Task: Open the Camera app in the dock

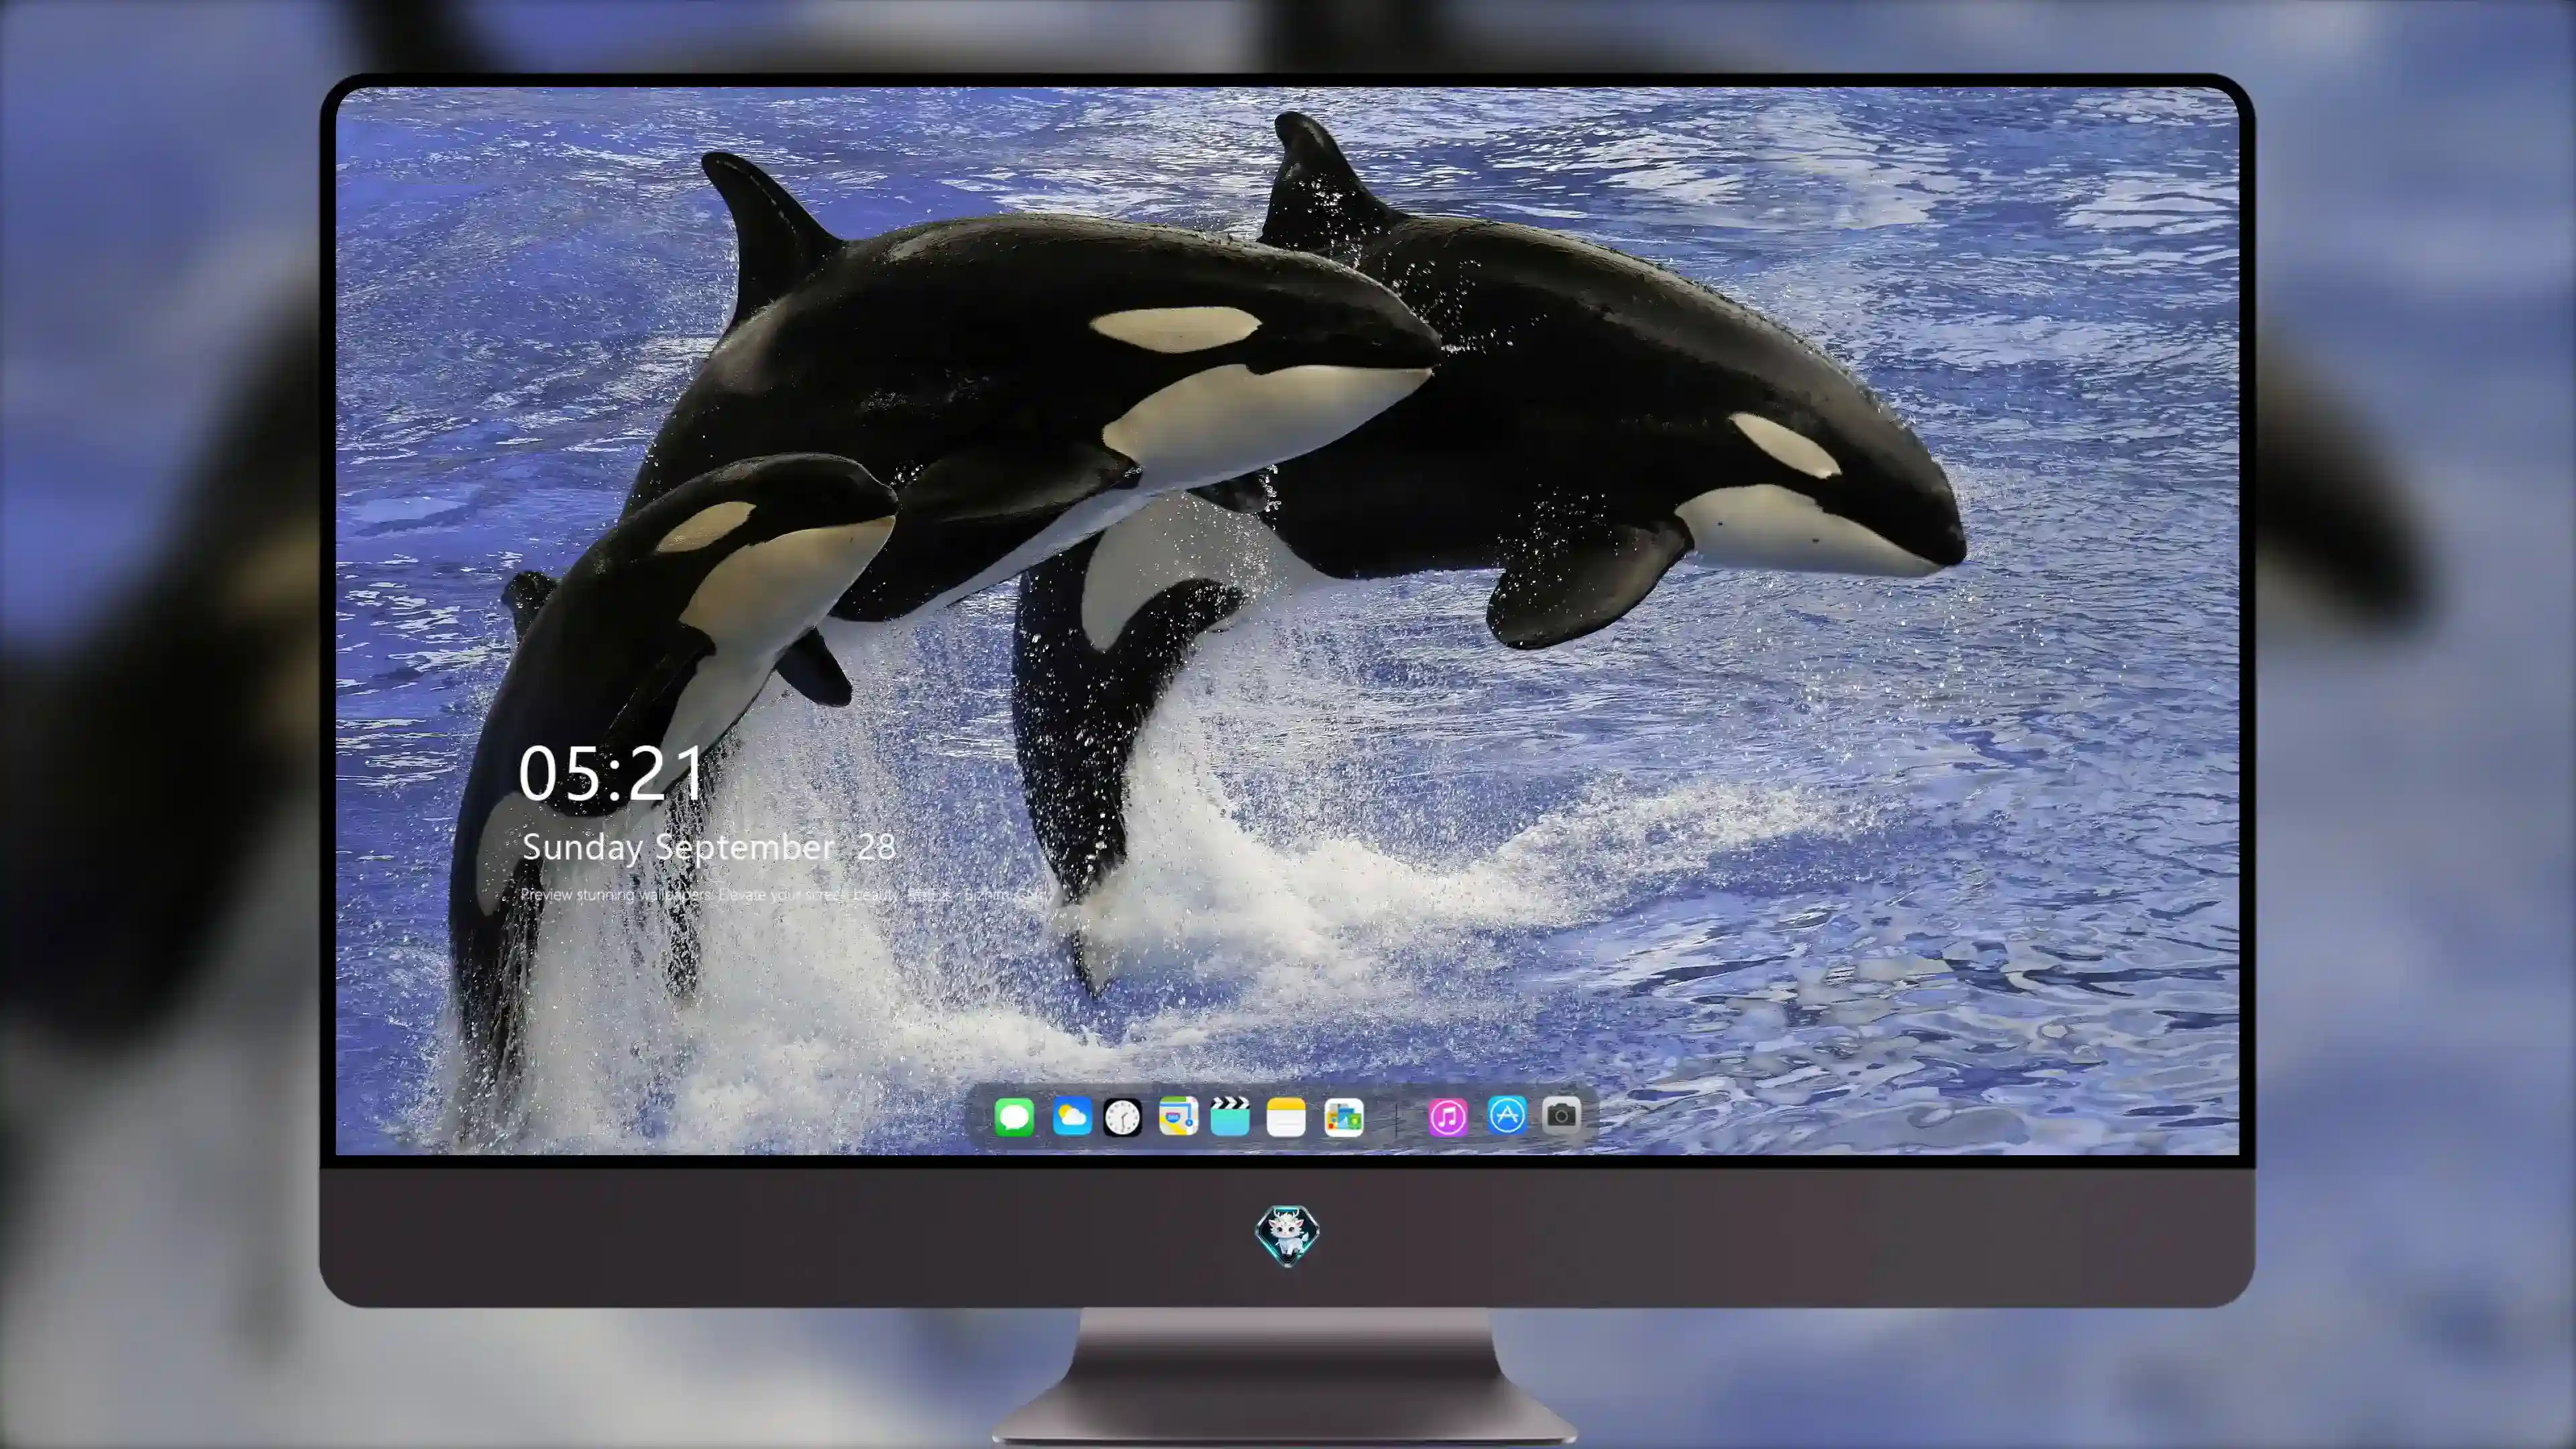Action: tap(1561, 1114)
